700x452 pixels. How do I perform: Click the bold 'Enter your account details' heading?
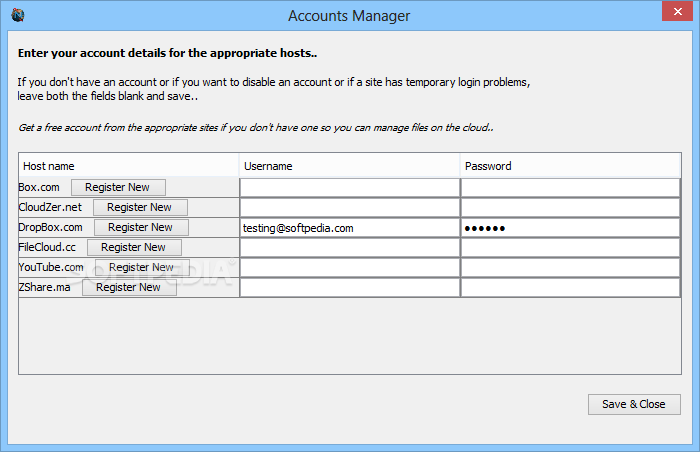pos(167,53)
